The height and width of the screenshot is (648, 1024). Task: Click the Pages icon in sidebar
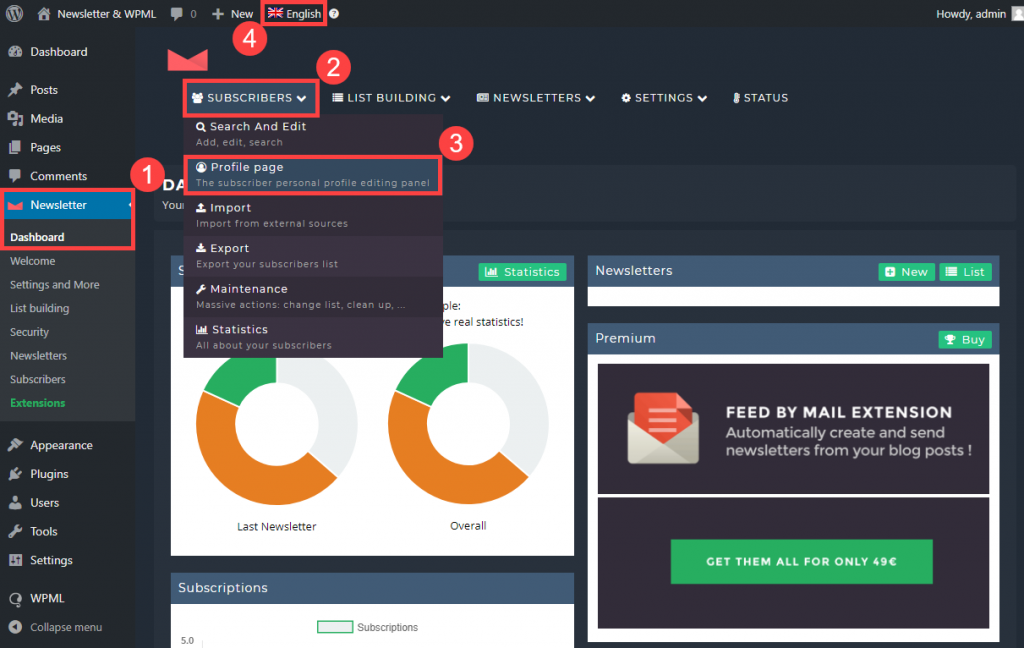tap(16, 148)
